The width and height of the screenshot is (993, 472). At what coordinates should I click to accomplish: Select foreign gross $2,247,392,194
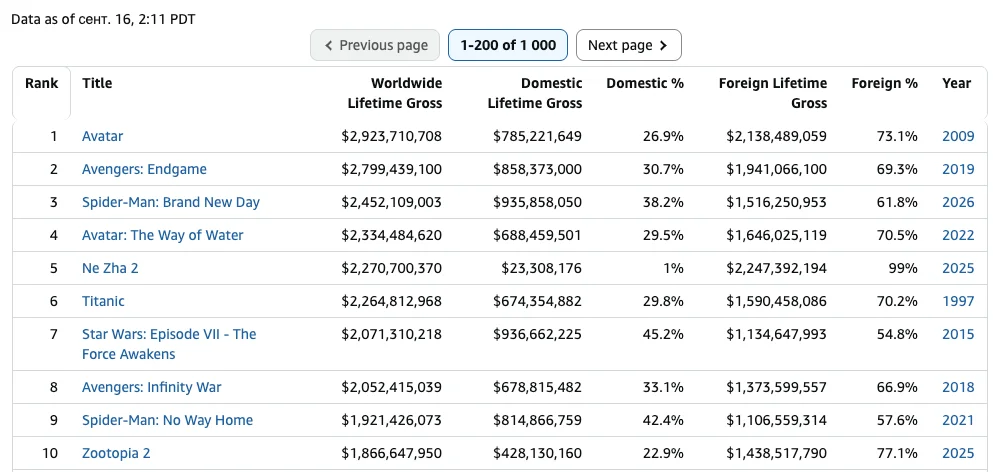point(776,268)
